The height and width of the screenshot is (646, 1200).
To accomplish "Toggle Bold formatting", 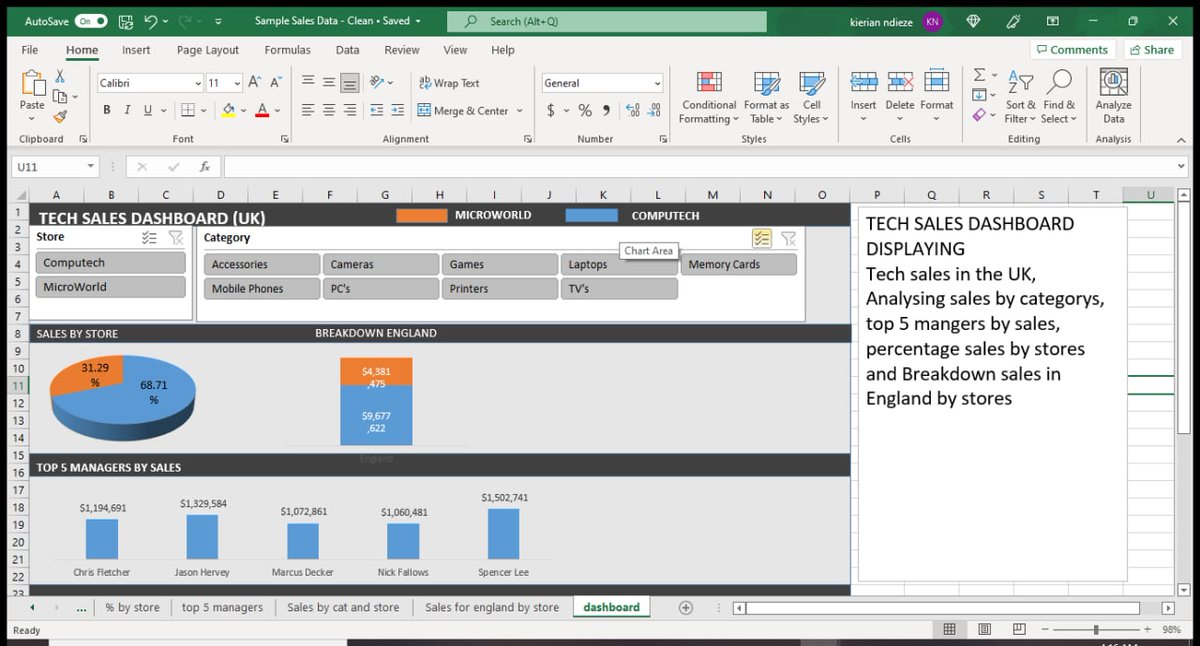I will pos(106,110).
